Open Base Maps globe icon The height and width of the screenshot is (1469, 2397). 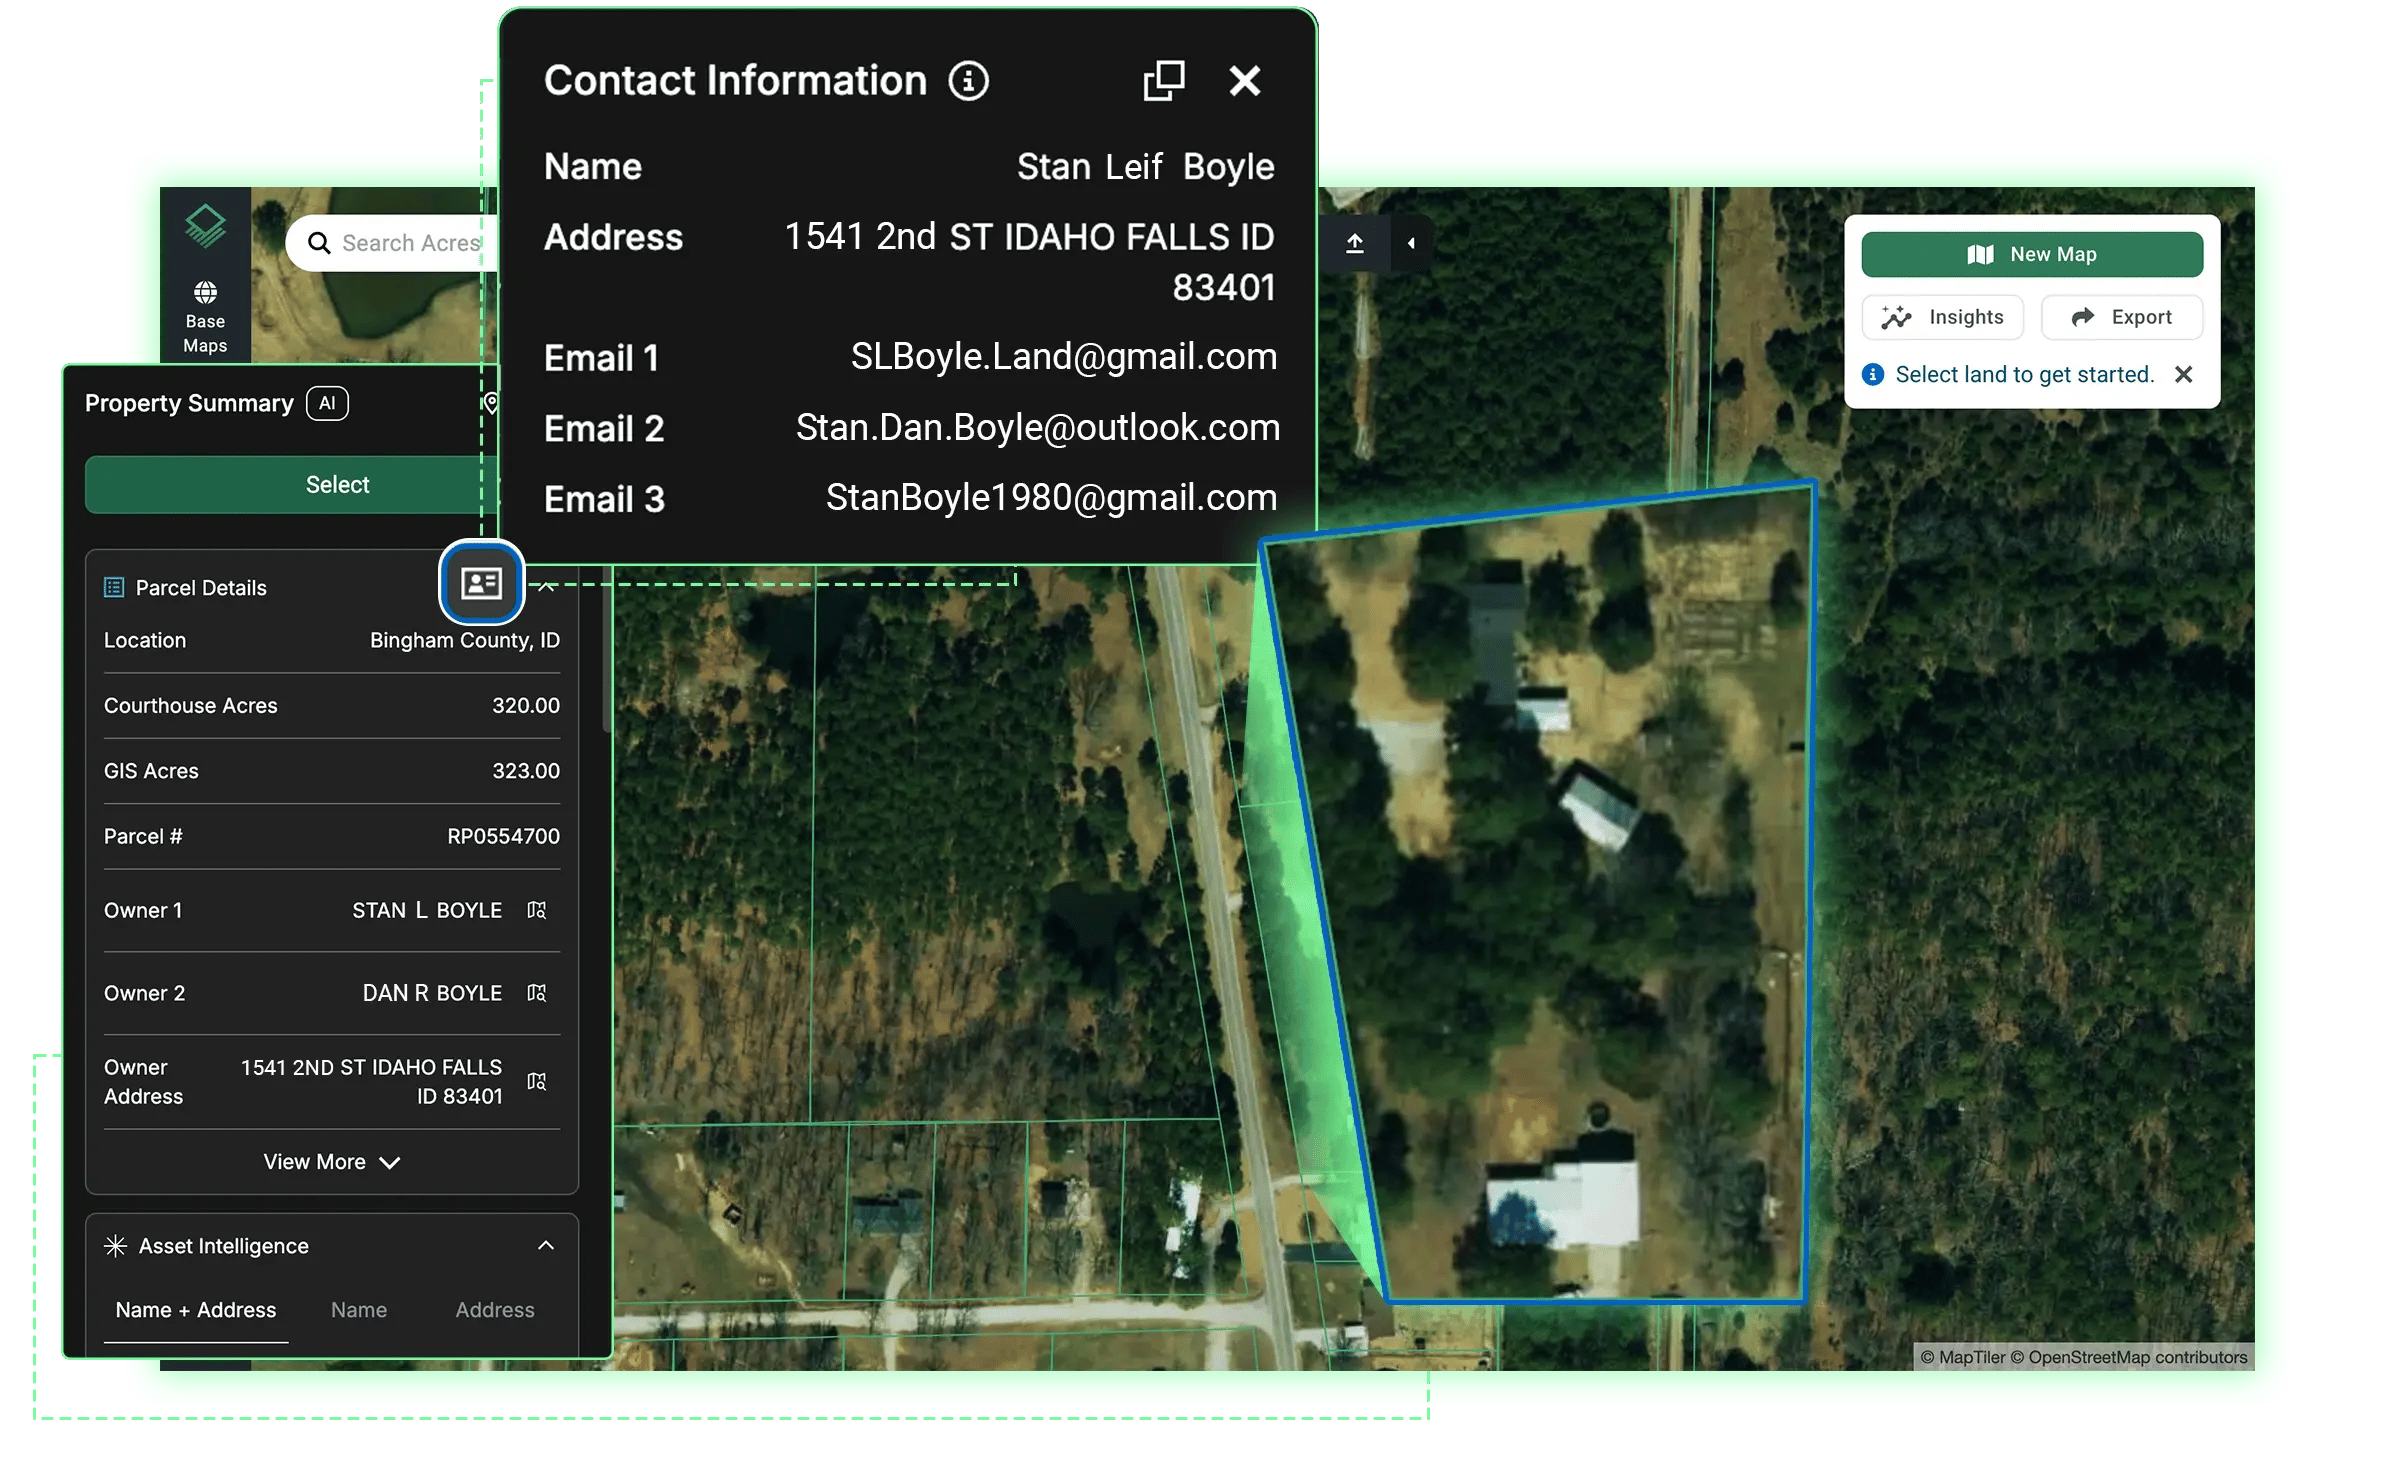point(205,292)
